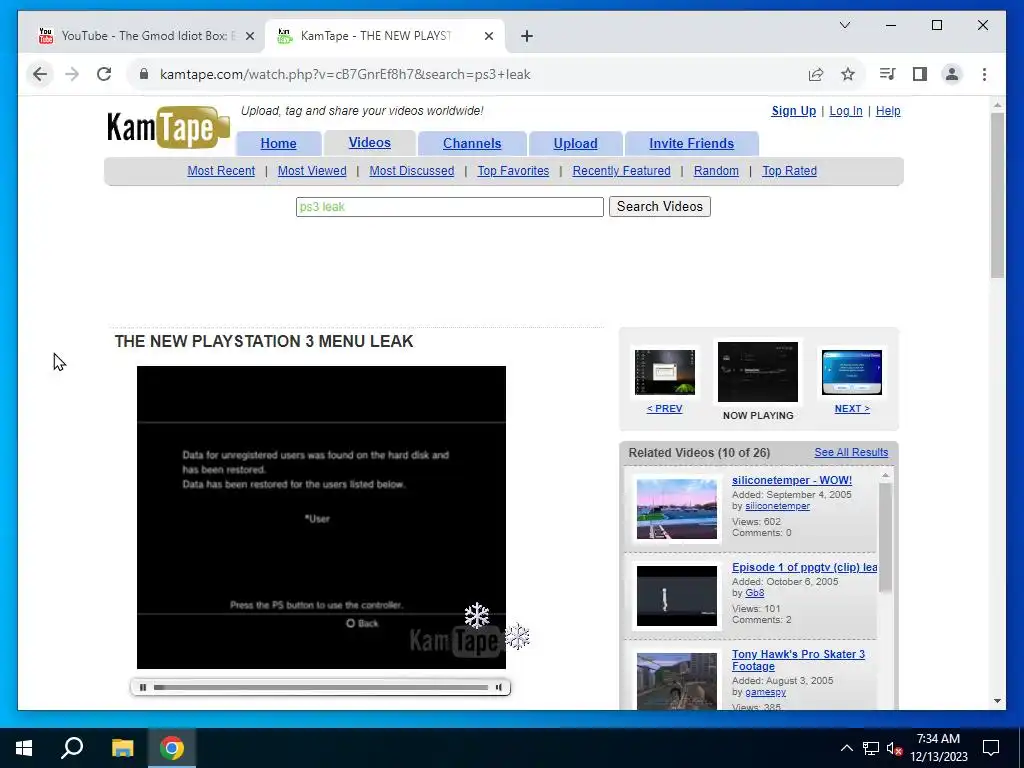Image resolution: width=1024 pixels, height=768 pixels.
Task: Open user gamespy's profile
Action: coord(765,692)
